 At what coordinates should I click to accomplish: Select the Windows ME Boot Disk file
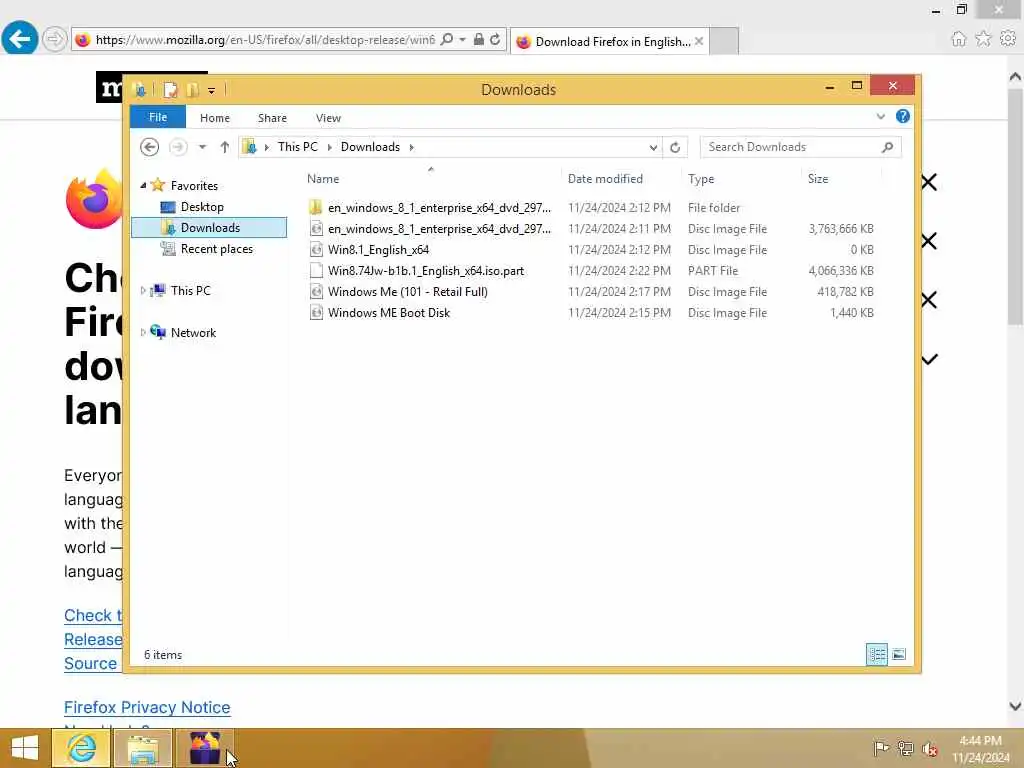(x=389, y=313)
